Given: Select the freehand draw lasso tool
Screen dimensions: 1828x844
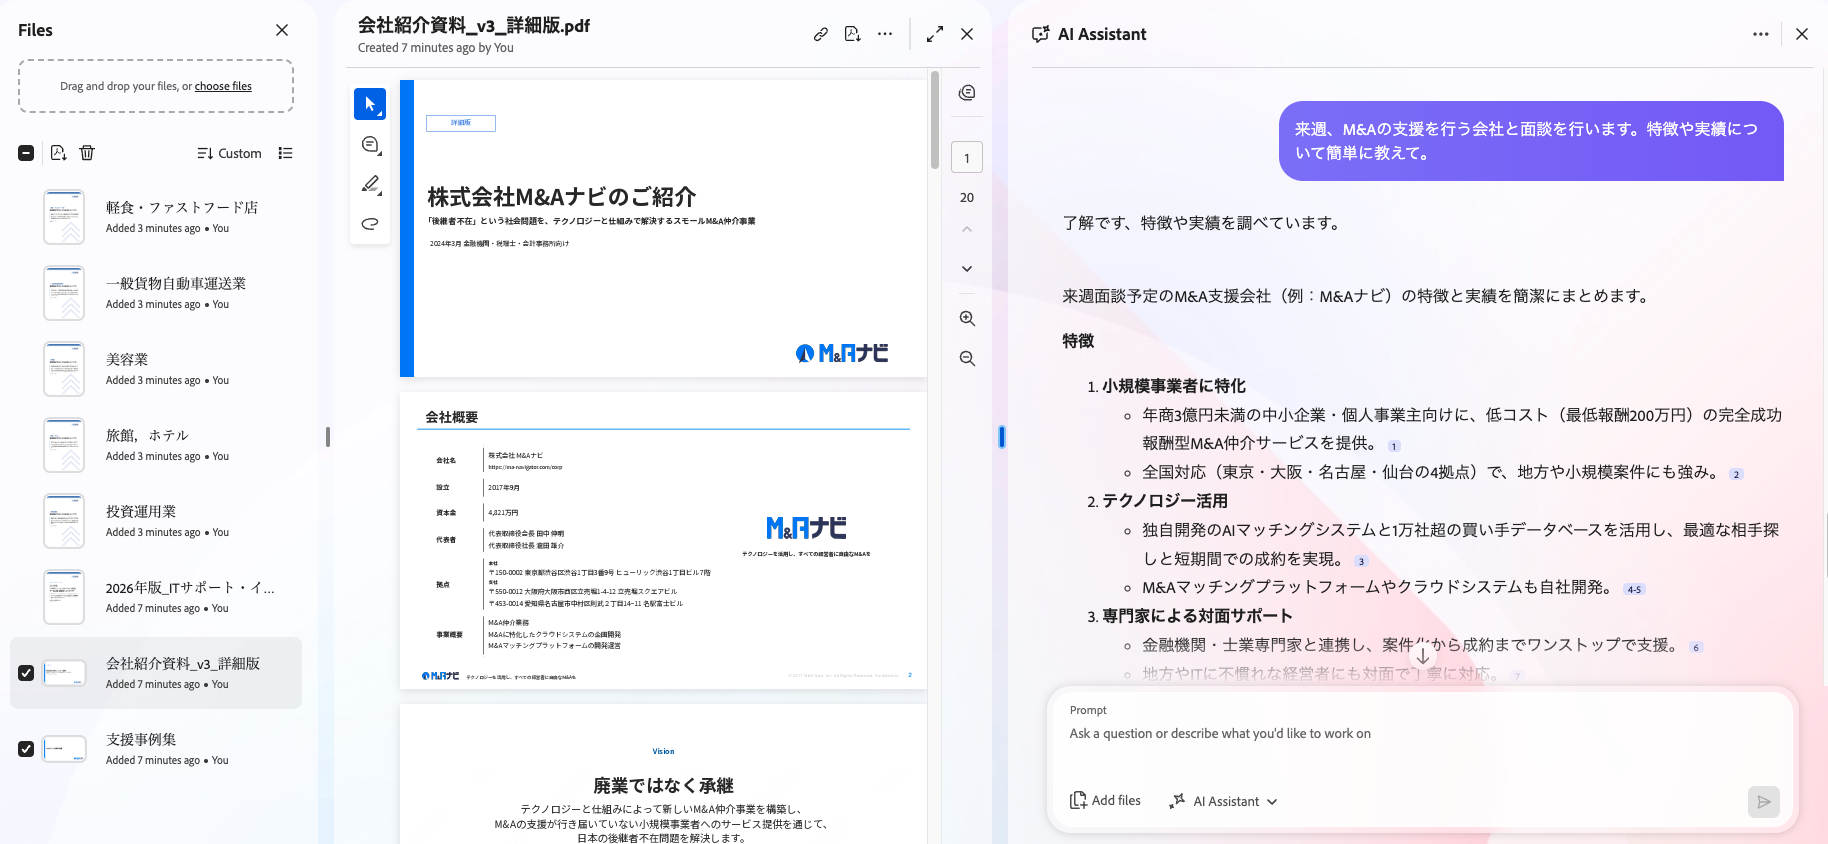Looking at the screenshot, I should (370, 224).
